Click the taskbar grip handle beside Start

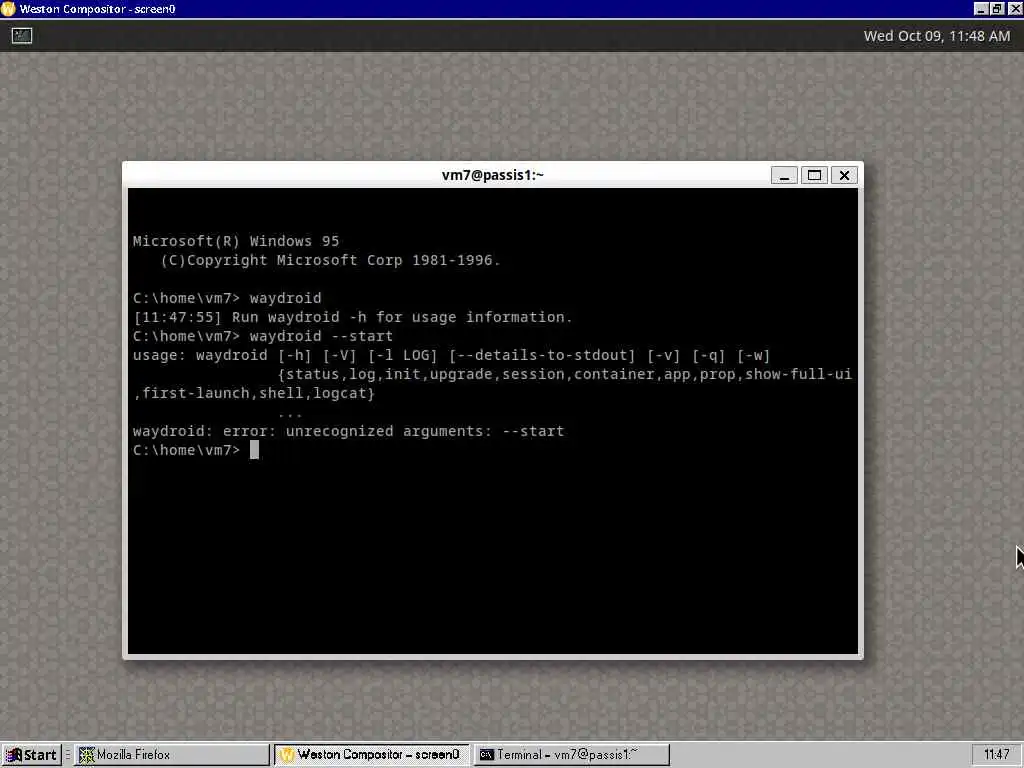[67, 755]
